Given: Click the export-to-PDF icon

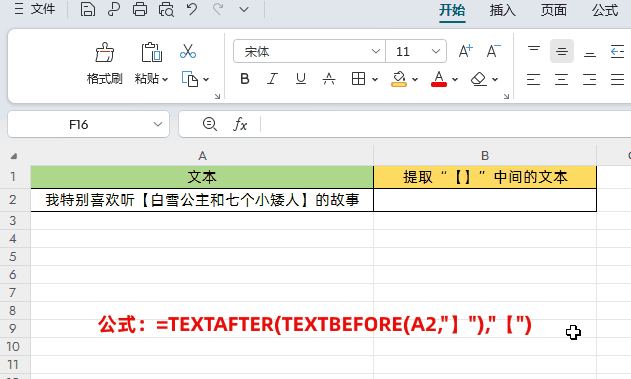Looking at the screenshot, I should coord(114,9).
